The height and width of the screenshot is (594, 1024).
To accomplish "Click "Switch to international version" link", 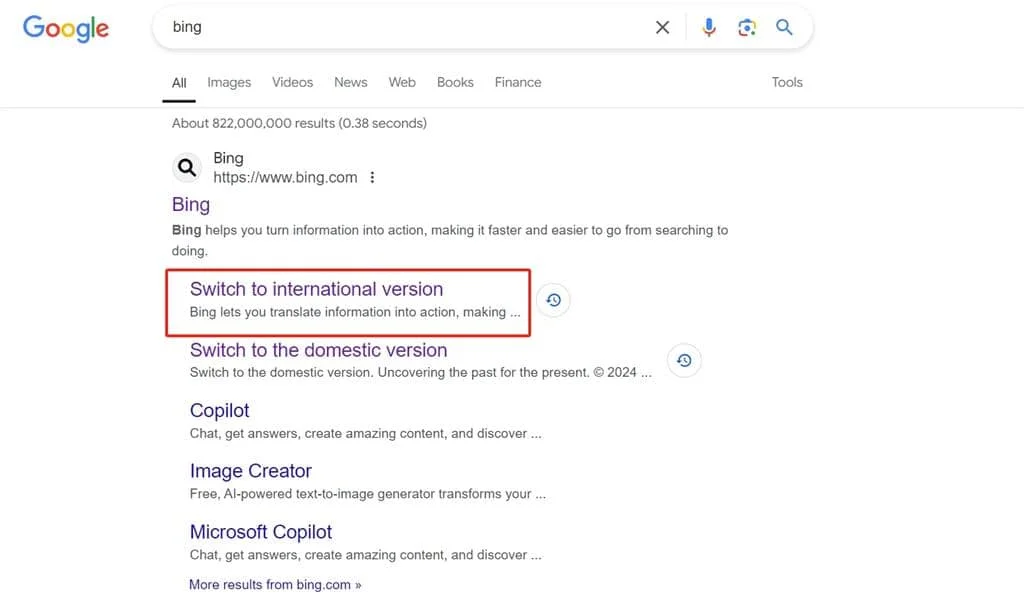I will point(317,289).
